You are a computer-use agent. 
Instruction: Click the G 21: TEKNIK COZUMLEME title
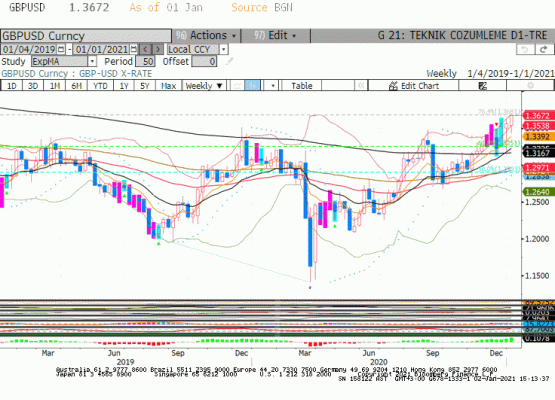click(462, 36)
